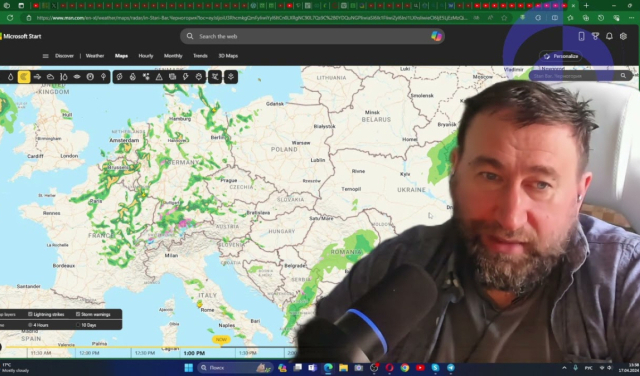The image size is (640, 376).
Task: Open the 3D Maps tab
Action: coord(228,56)
